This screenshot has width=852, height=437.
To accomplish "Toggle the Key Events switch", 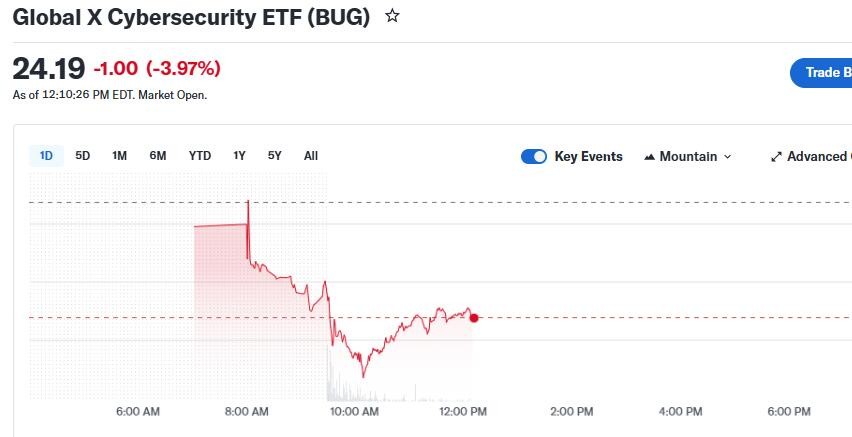I will click(534, 156).
